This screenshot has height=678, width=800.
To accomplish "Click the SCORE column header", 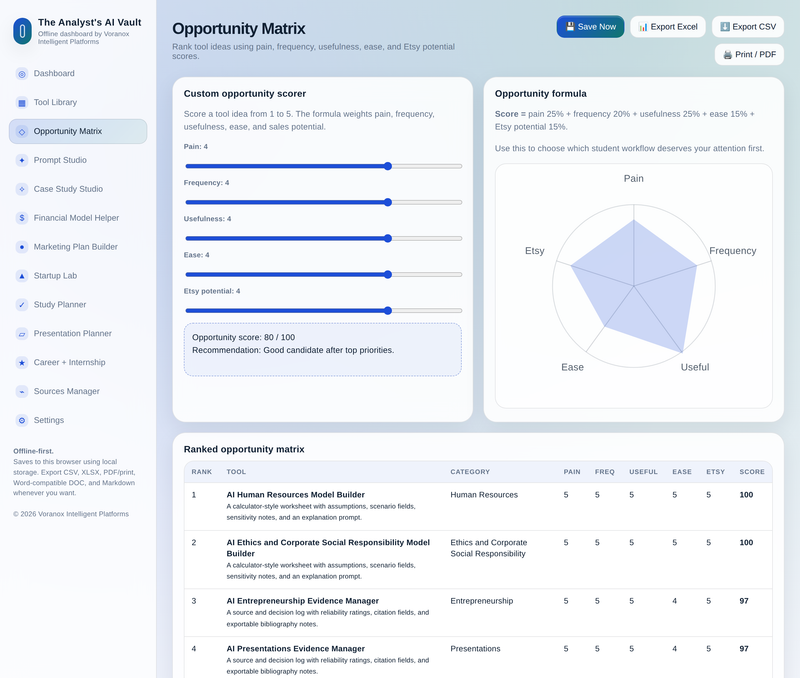I will click(752, 472).
